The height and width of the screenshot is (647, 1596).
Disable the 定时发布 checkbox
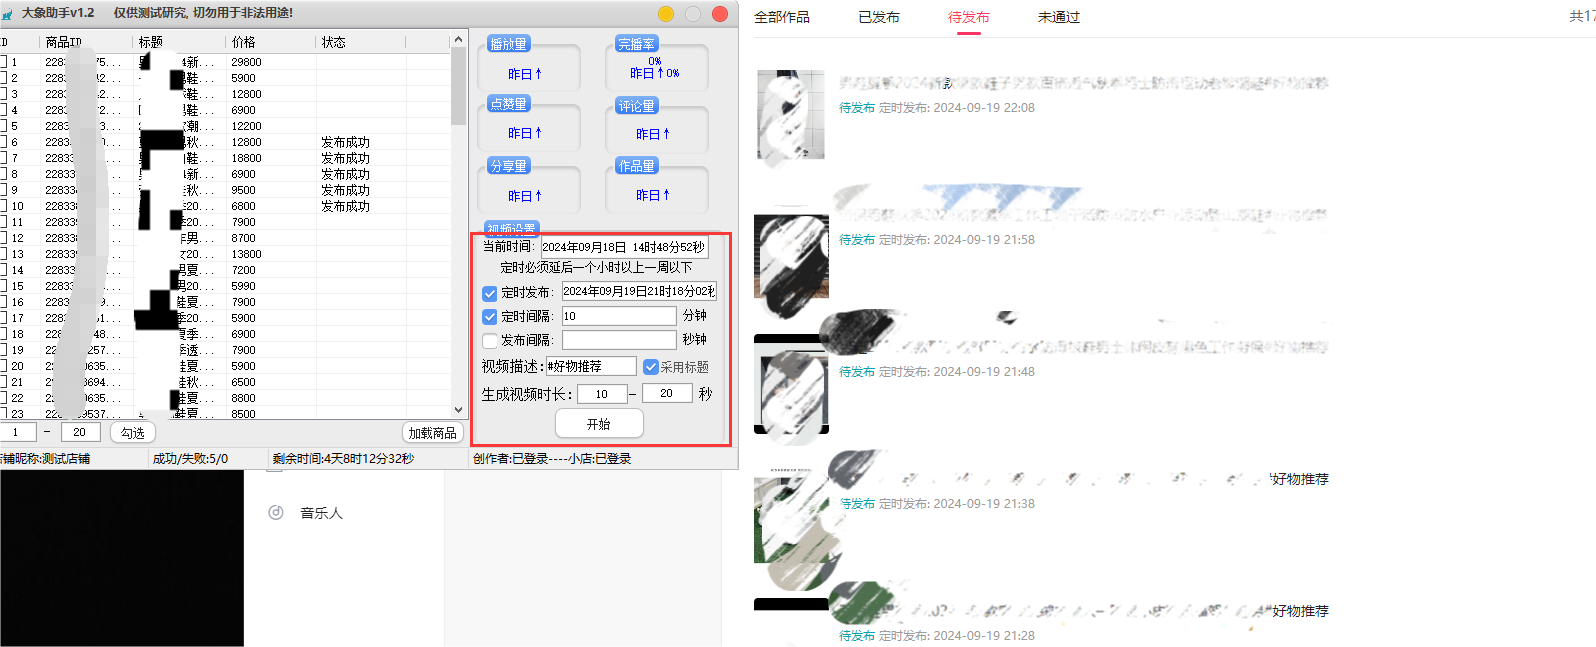(x=490, y=293)
